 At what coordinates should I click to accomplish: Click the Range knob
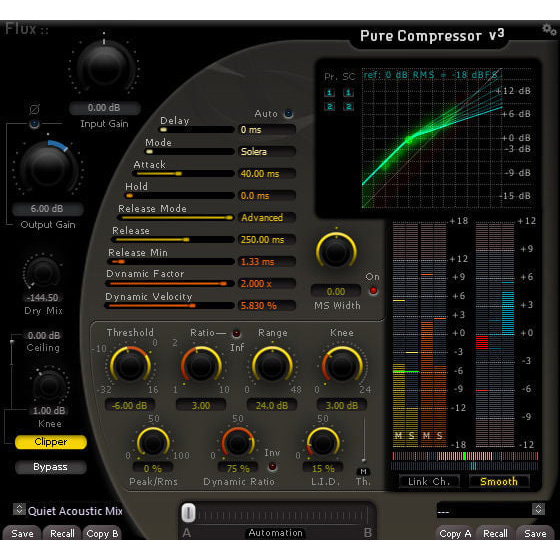coord(272,365)
